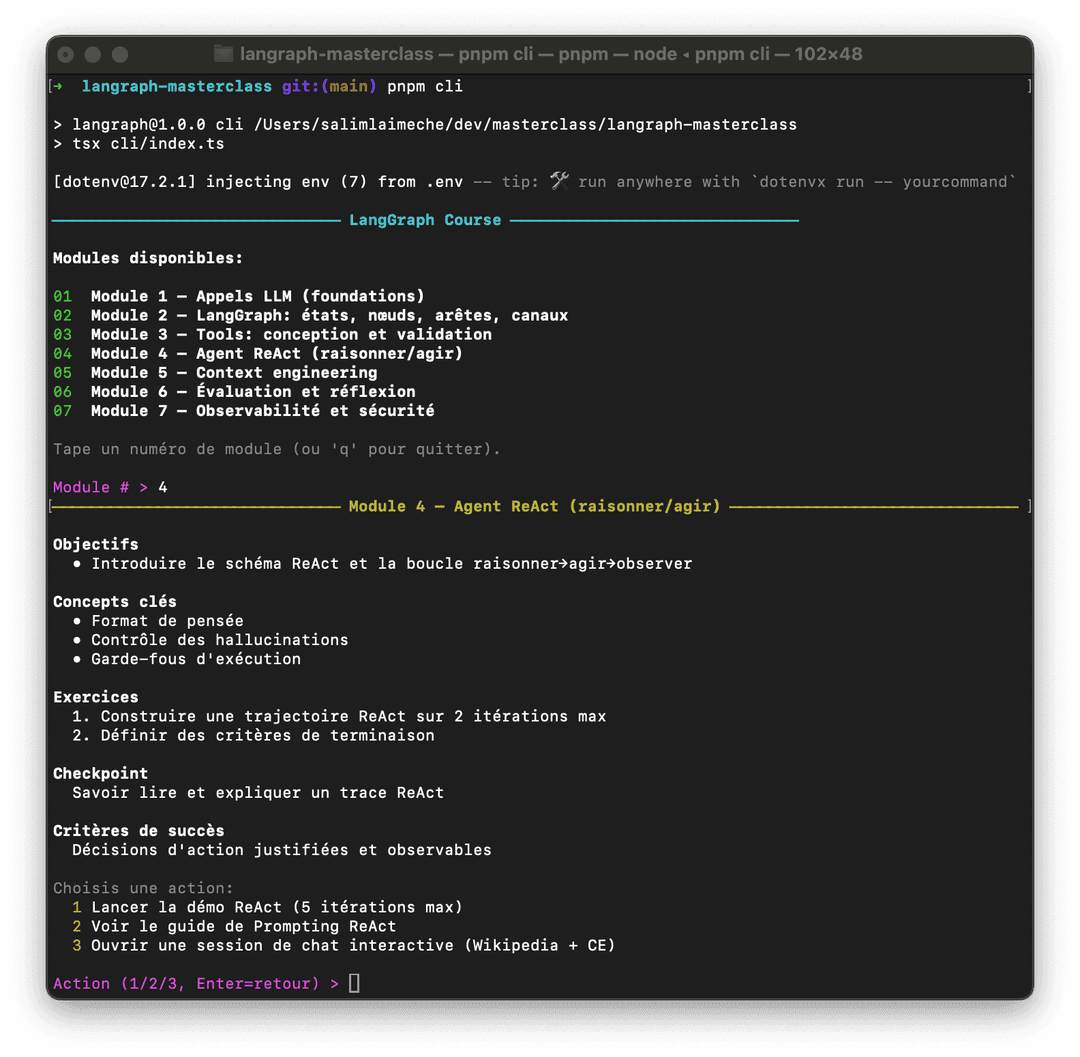
Task: Click the 'Contrôle des hallucinations' bullet point
Action: 219,640
